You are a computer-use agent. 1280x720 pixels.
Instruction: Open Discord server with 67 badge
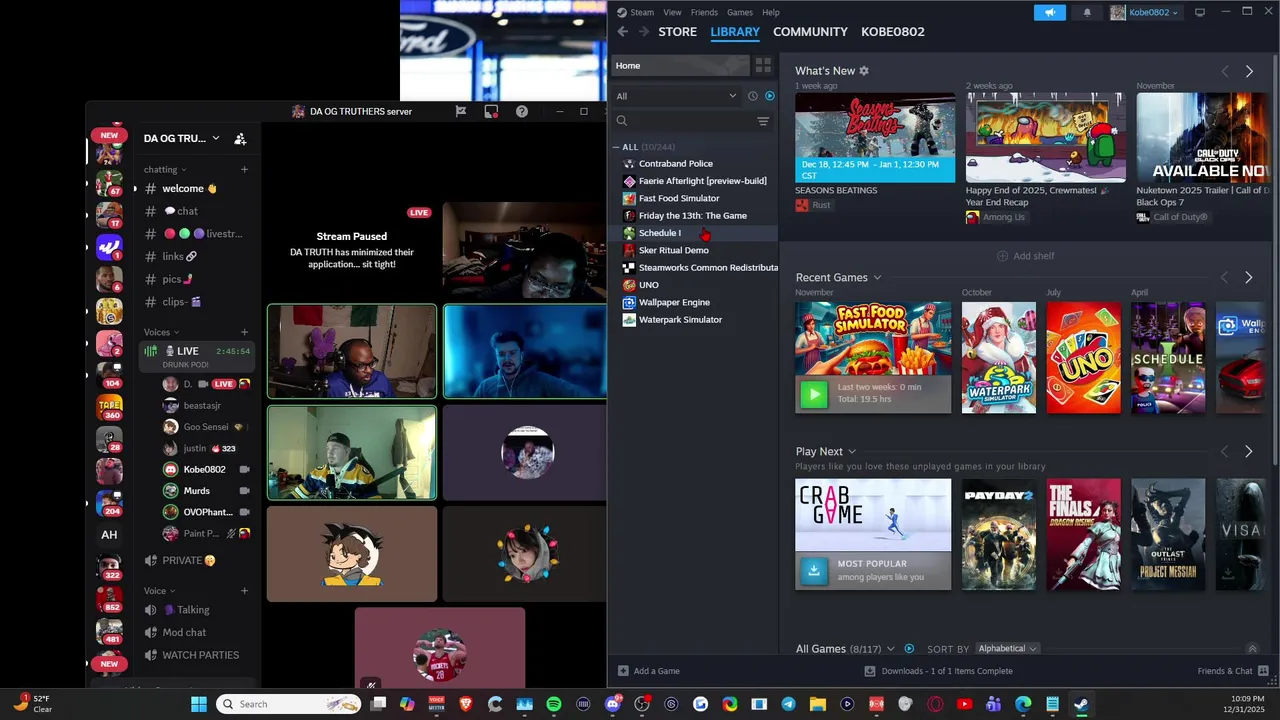click(x=109, y=184)
